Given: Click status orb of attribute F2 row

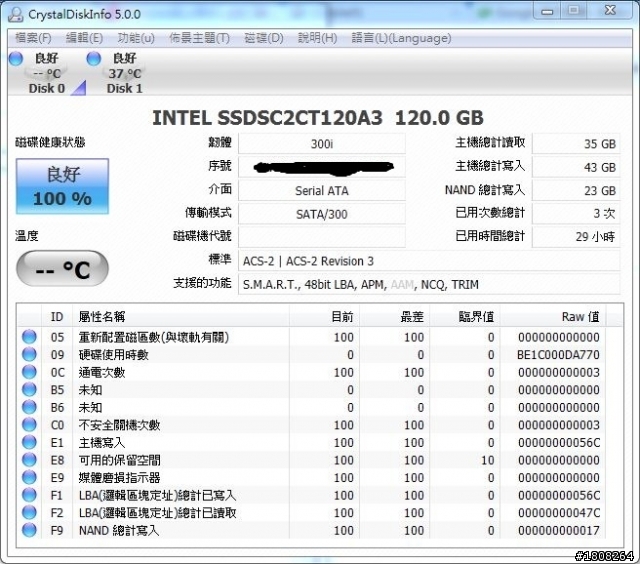Looking at the screenshot, I should (29, 512).
